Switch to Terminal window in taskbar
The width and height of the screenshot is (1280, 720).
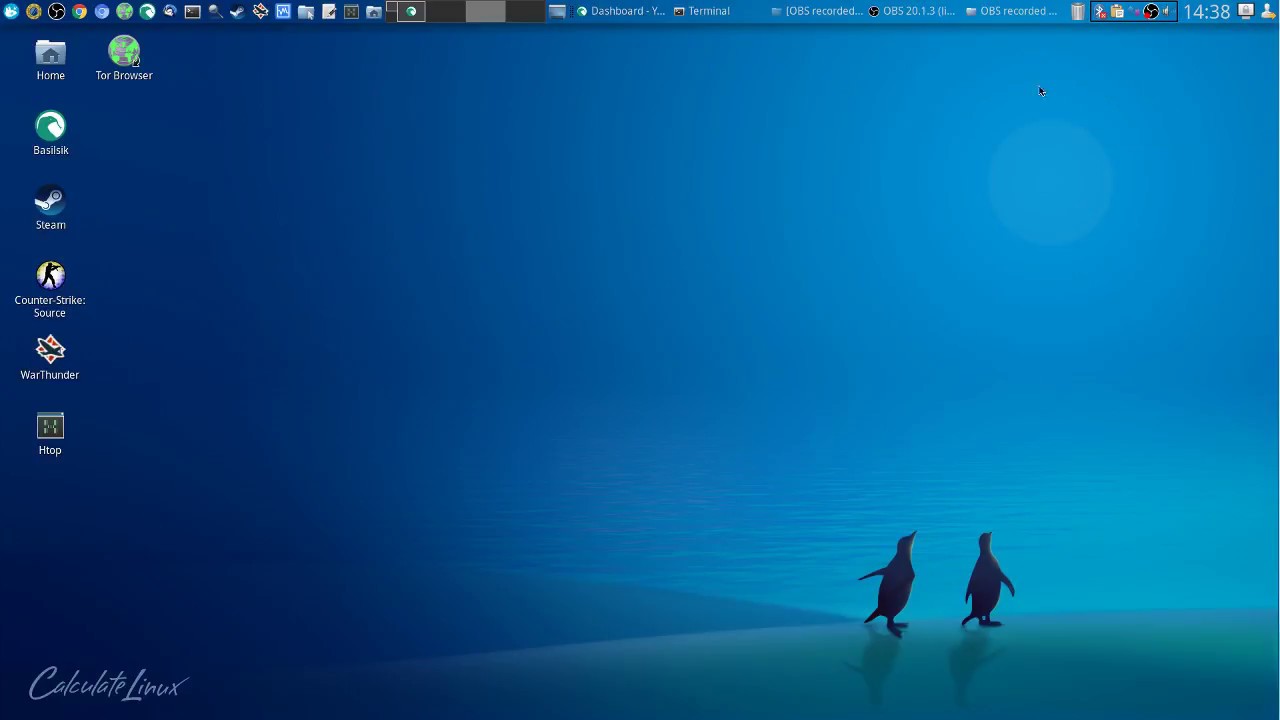pyautogui.click(x=702, y=11)
